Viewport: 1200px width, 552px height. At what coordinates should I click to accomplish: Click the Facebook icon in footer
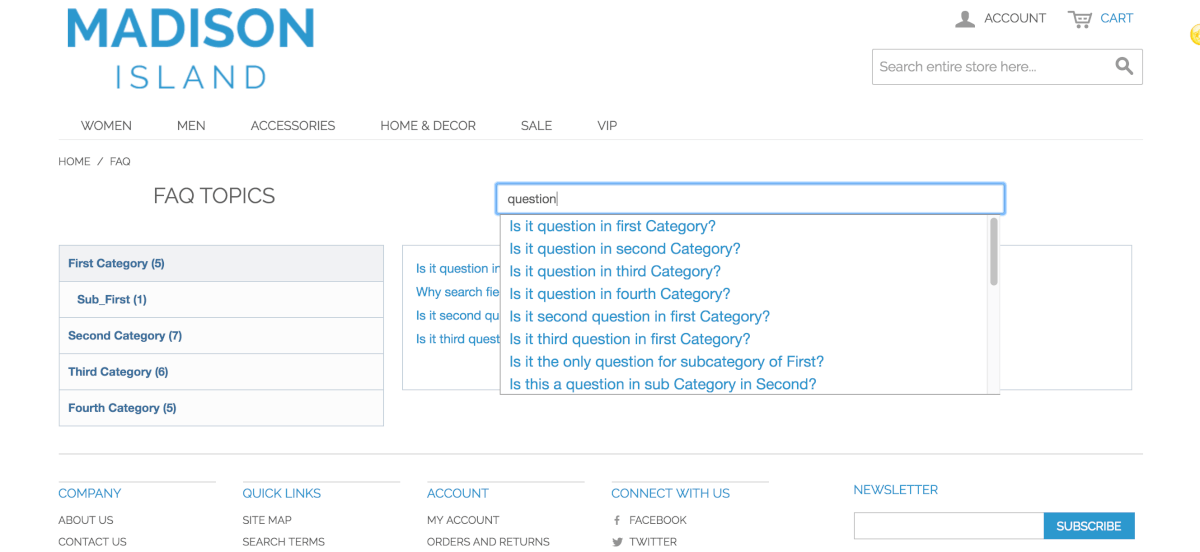pos(617,520)
